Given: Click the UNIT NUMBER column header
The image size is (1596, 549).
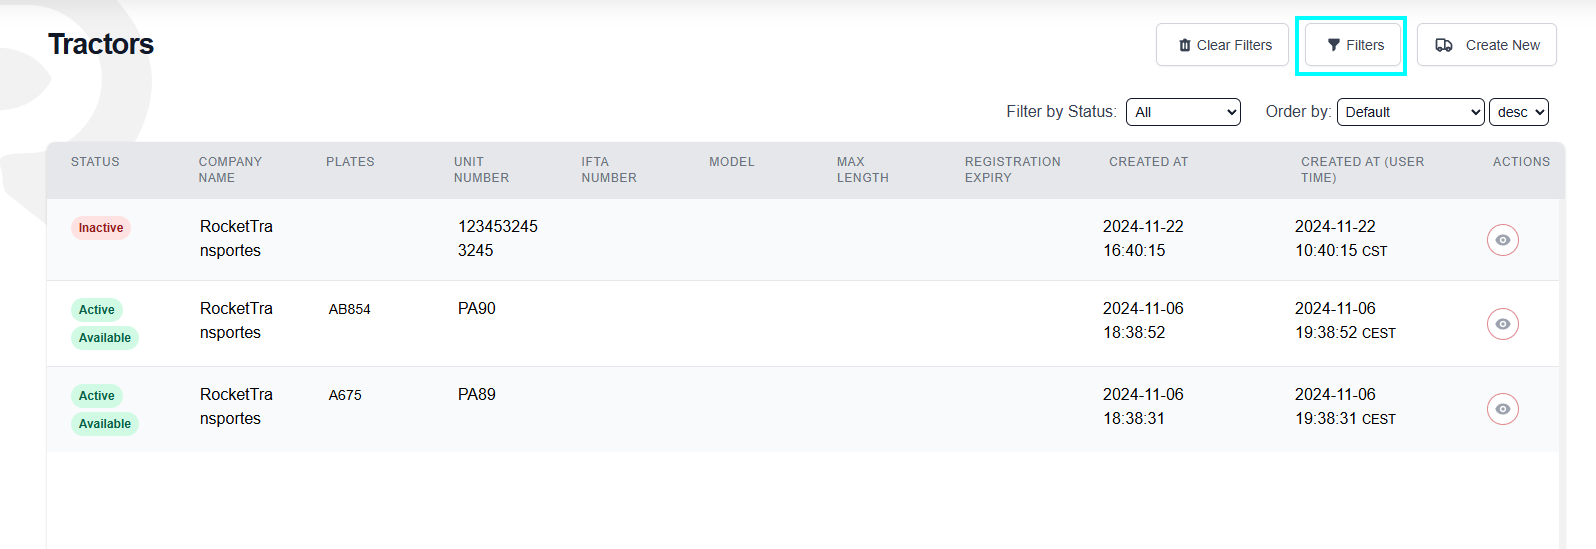Looking at the screenshot, I should pos(481,170).
